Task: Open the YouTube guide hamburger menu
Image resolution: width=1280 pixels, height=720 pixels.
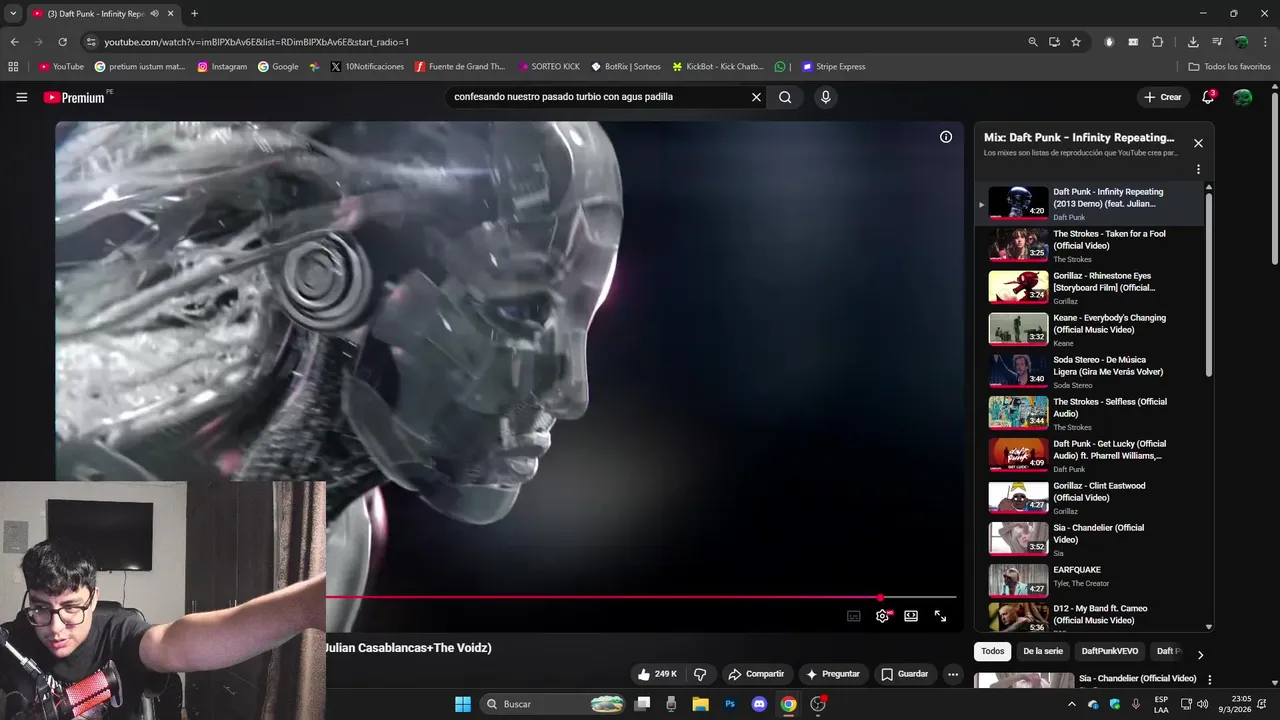Action: pyautogui.click(x=21, y=97)
